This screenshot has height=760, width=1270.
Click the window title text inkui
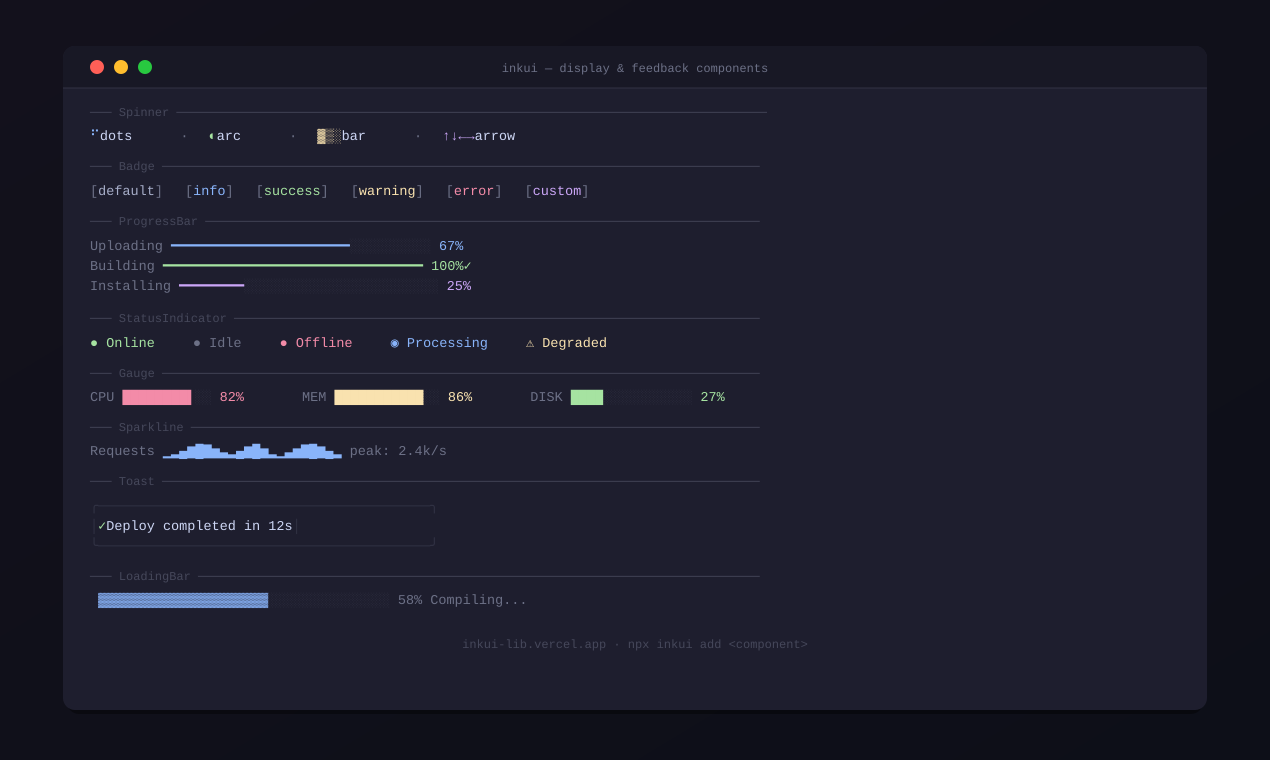coord(520,69)
